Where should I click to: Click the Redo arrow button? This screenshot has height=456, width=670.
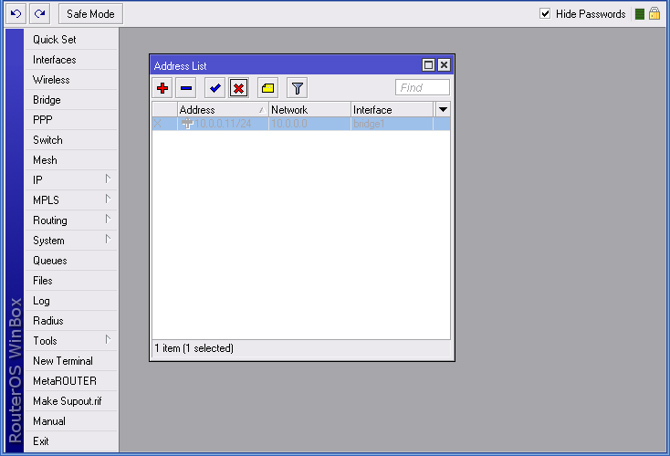click(x=39, y=14)
